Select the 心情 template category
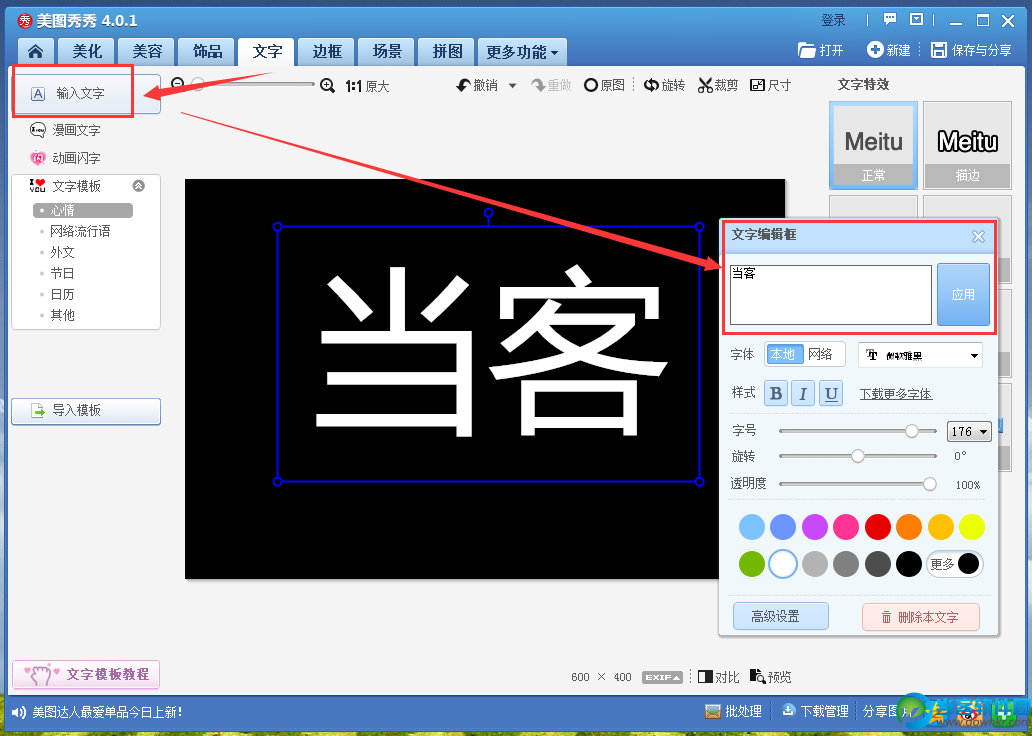1032x736 pixels. pos(83,210)
